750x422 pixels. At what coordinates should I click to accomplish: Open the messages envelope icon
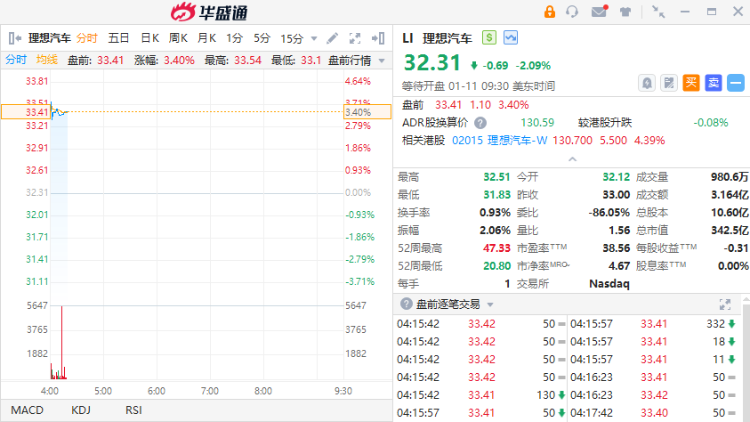599,12
